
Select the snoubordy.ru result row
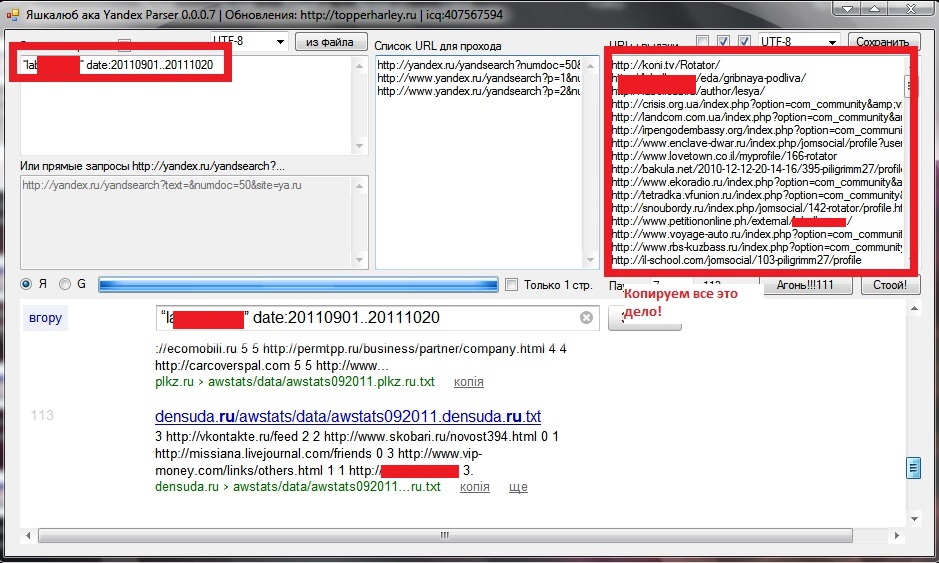[757, 208]
